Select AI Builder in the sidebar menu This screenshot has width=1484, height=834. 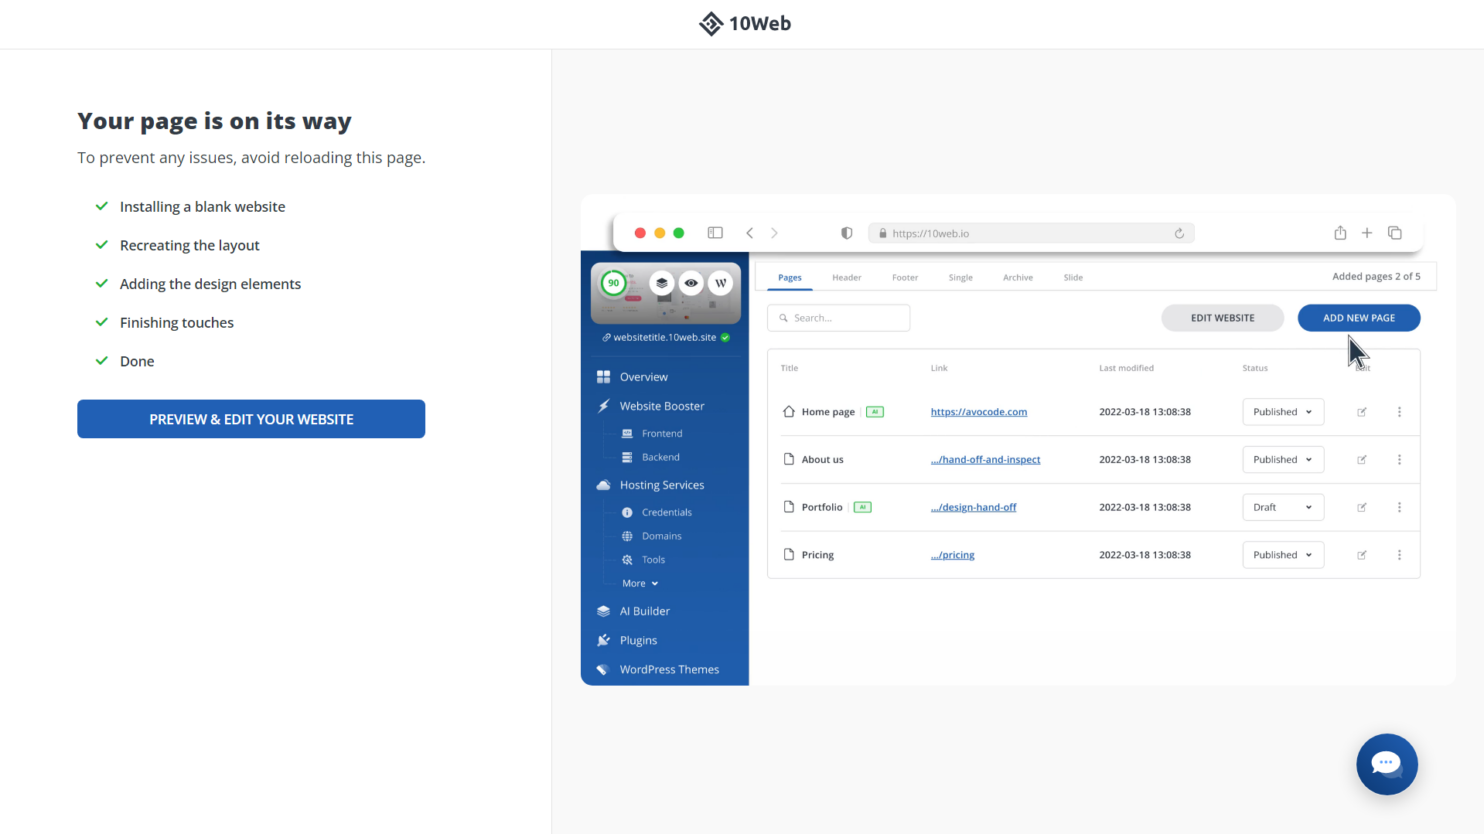(x=644, y=611)
